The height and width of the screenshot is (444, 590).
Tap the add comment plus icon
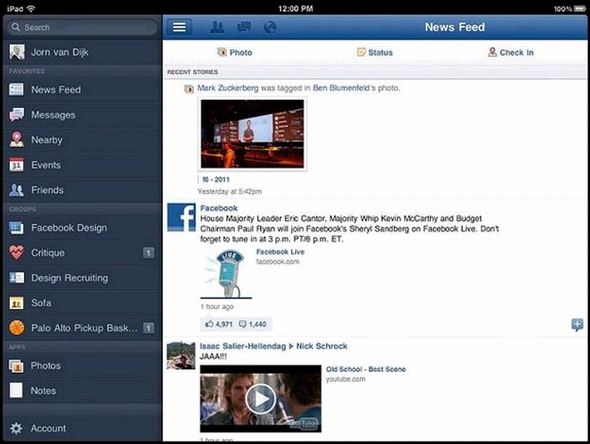click(x=577, y=324)
